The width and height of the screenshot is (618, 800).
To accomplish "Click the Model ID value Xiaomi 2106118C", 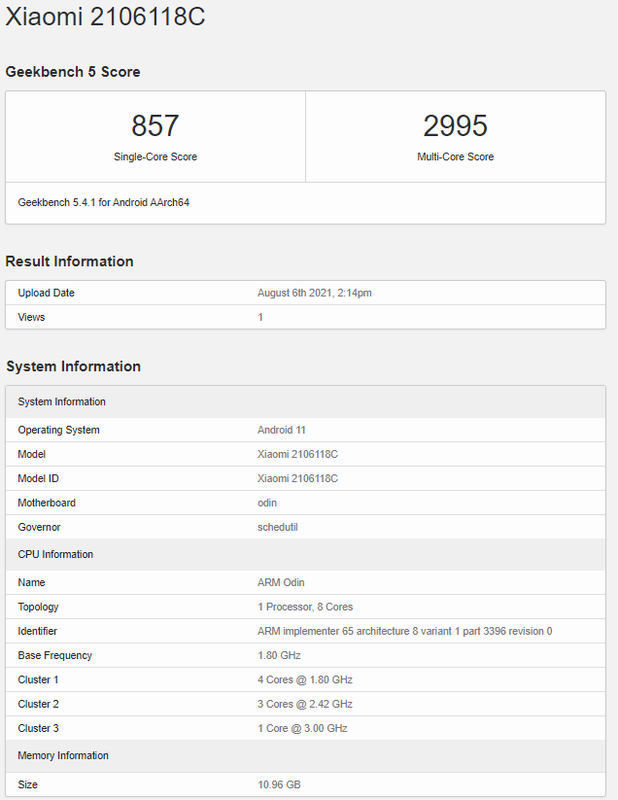I will pyautogui.click(x=298, y=478).
